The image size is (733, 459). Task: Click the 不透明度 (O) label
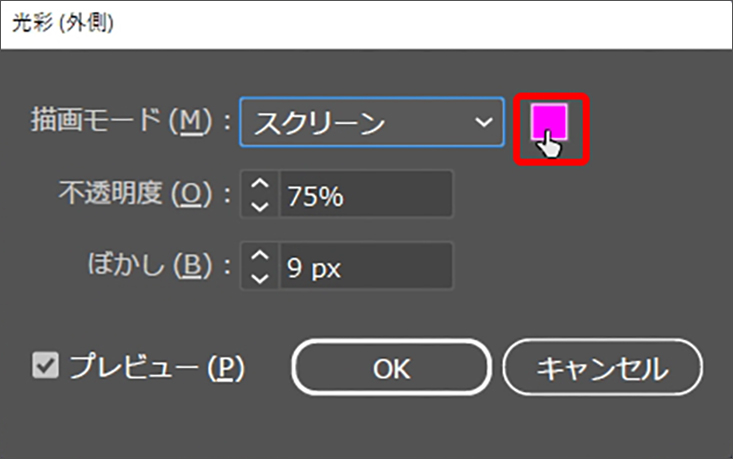[145, 195]
